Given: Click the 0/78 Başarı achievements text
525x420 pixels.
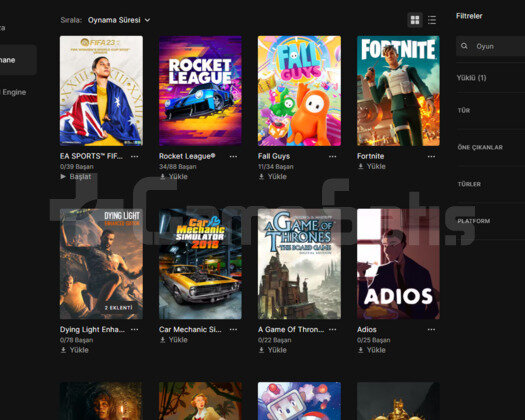Looking at the screenshot, I should tap(77, 340).
